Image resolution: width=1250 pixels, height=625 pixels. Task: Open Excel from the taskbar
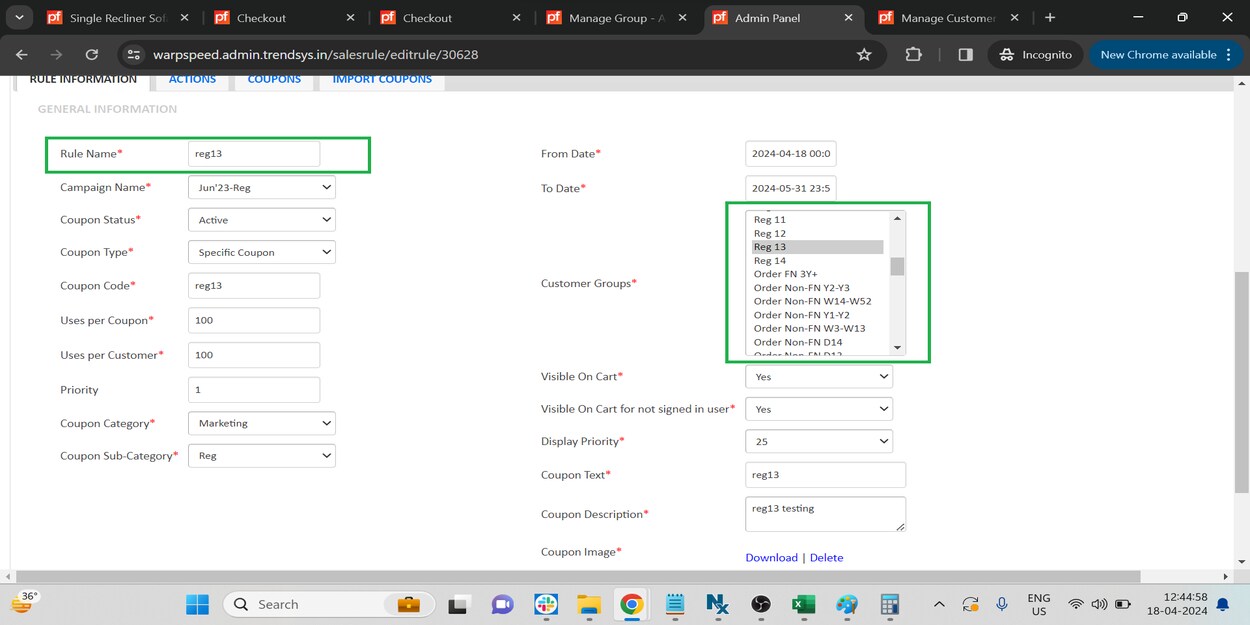pyautogui.click(x=803, y=604)
